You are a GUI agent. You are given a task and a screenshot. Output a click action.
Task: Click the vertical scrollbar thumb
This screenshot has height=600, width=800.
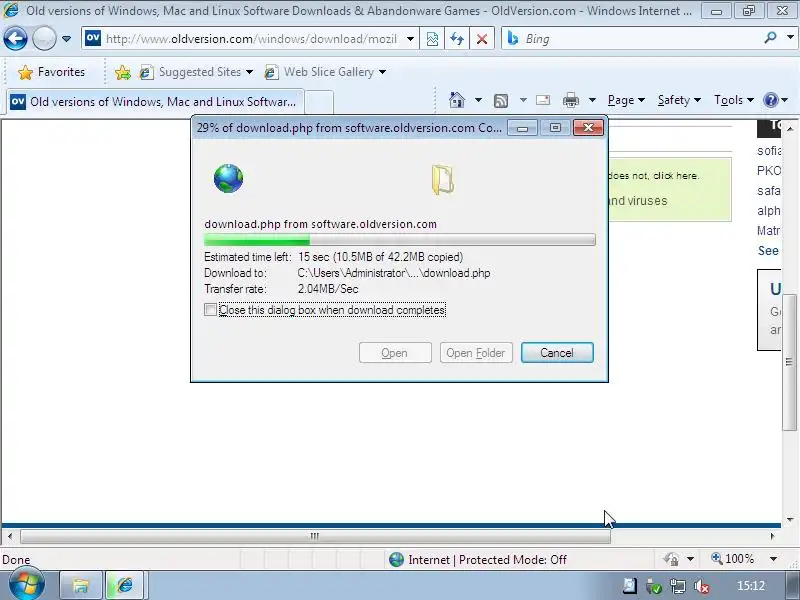tap(789, 362)
